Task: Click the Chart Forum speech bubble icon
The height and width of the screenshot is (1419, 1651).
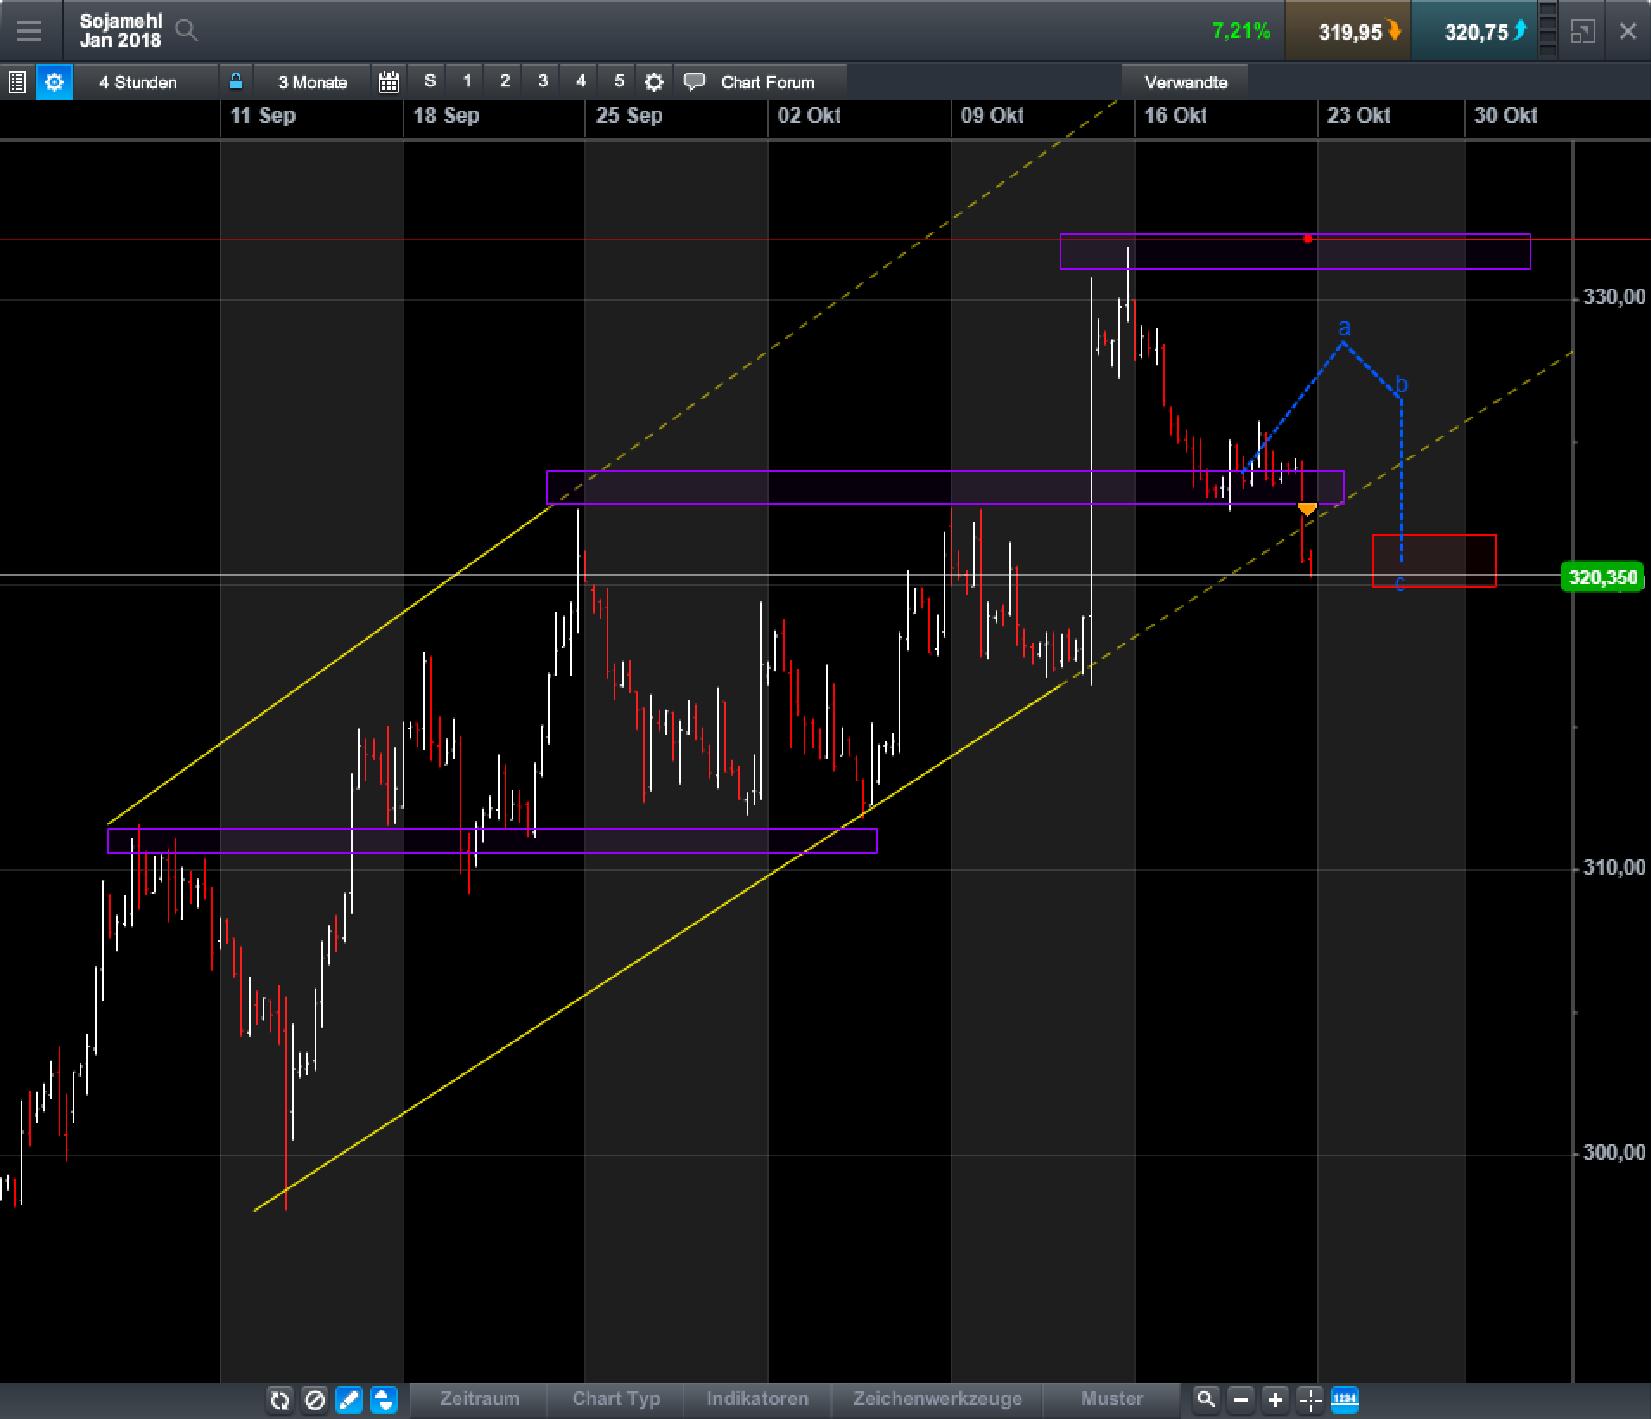Action: (693, 81)
